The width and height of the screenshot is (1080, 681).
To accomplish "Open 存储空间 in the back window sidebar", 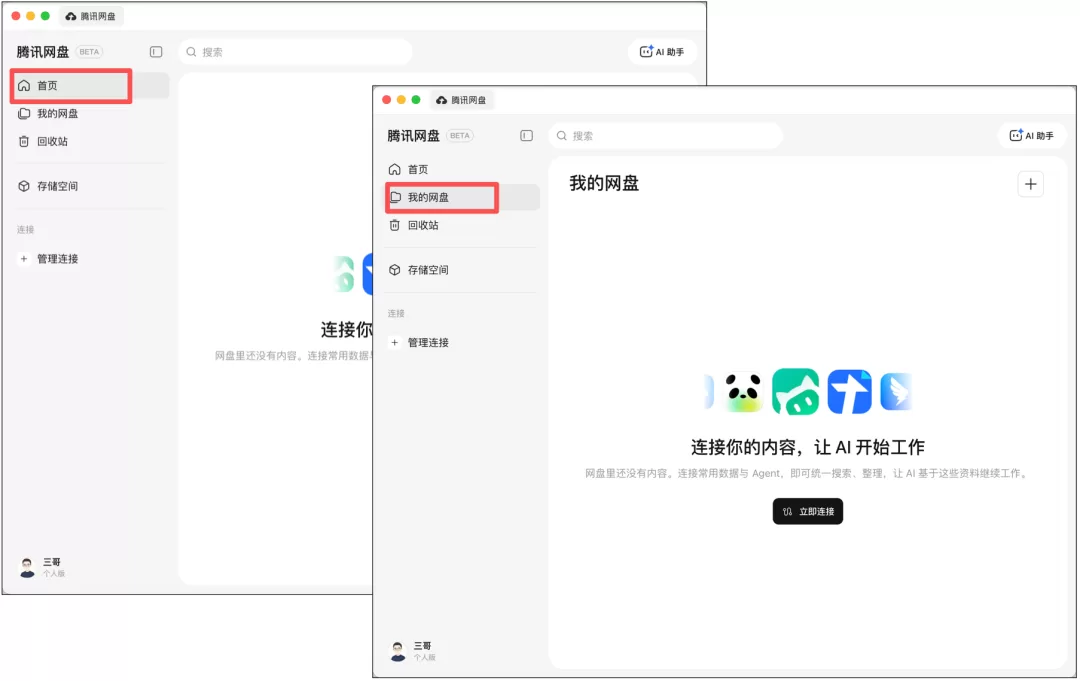I will coord(90,186).
